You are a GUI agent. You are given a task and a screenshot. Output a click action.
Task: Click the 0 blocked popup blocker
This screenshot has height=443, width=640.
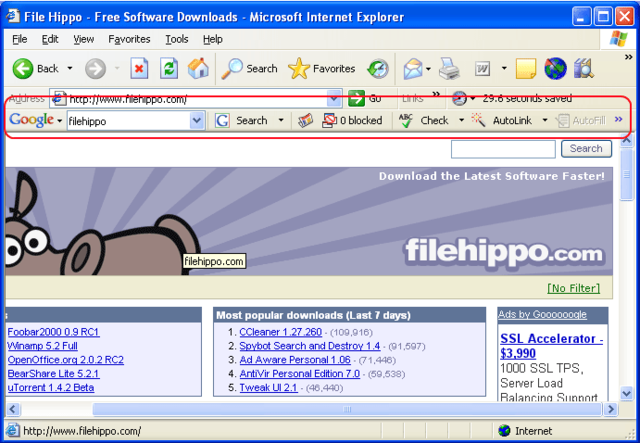click(352, 120)
